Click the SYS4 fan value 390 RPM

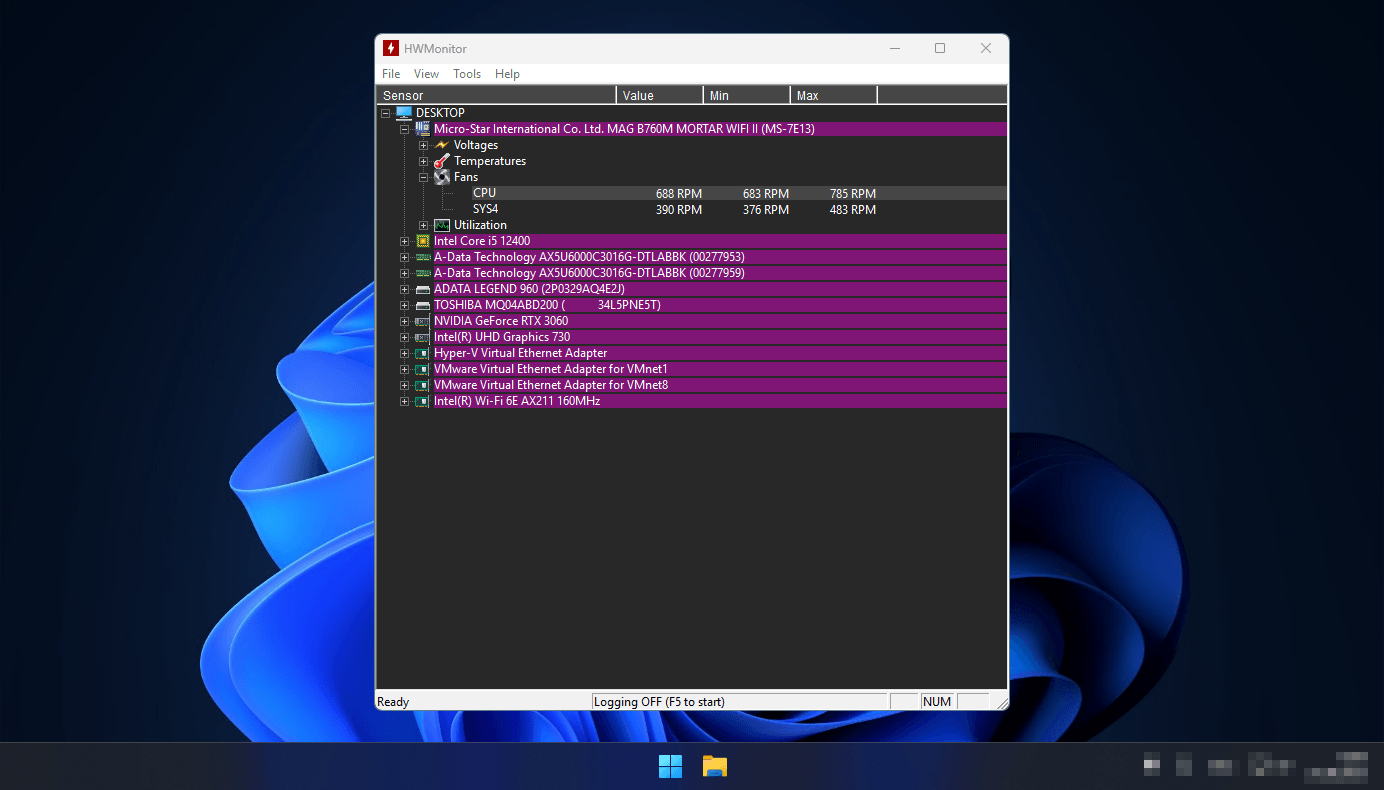[x=679, y=210]
